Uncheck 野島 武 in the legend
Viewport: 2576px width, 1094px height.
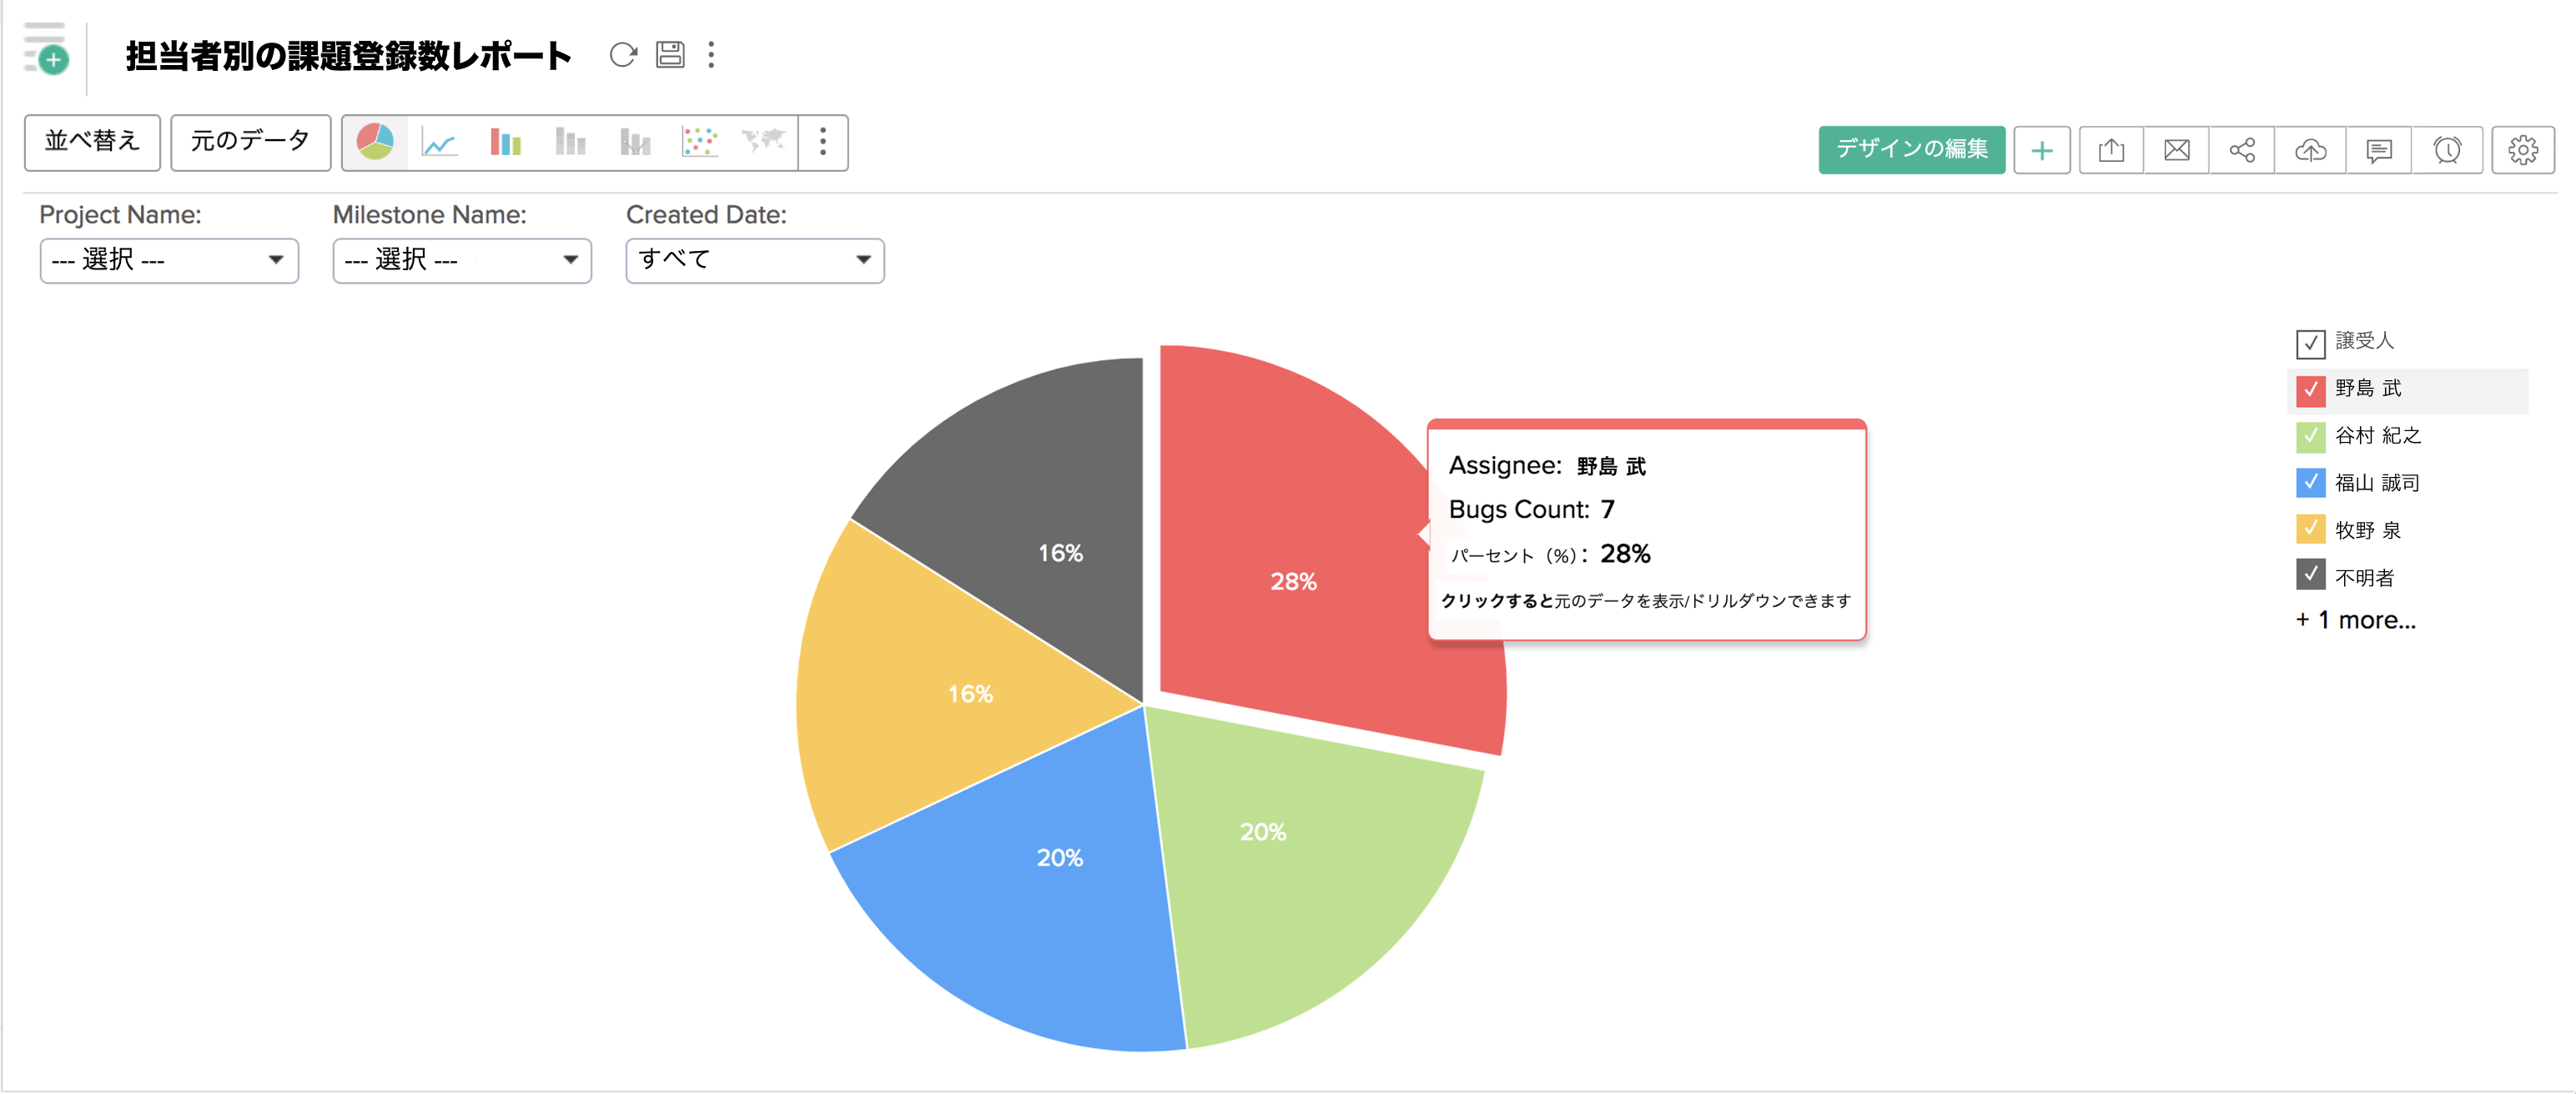(x=2310, y=389)
